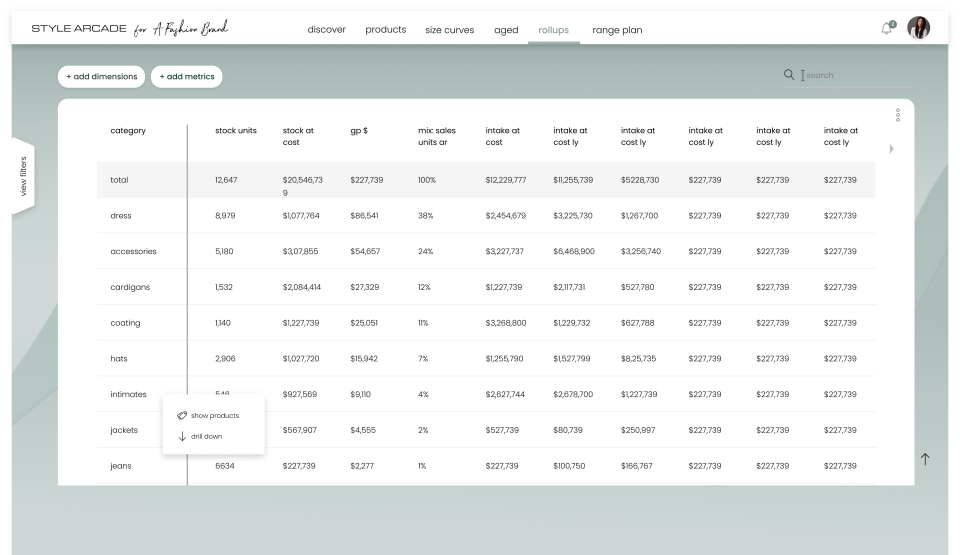Viewport: 960px width, 555px height.
Task: Open the notifications bell
Action: [x=887, y=28]
